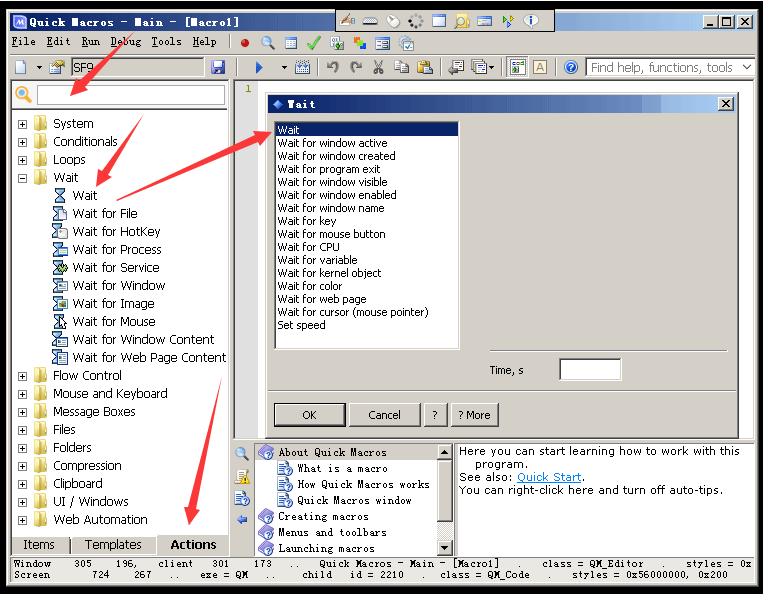The width and height of the screenshot is (763, 596).
Task: Click the blue back arrow beside help panel
Action: (242, 520)
